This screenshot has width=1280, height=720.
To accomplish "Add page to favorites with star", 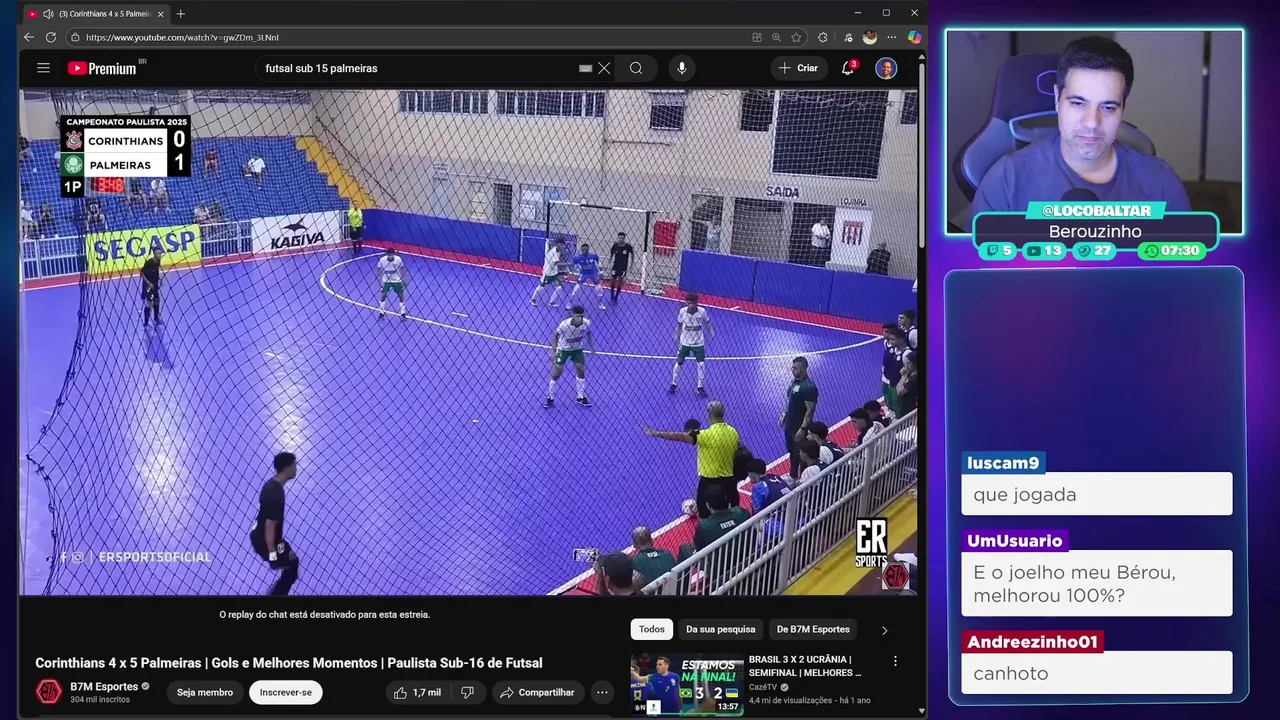I will [x=796, y=37].
